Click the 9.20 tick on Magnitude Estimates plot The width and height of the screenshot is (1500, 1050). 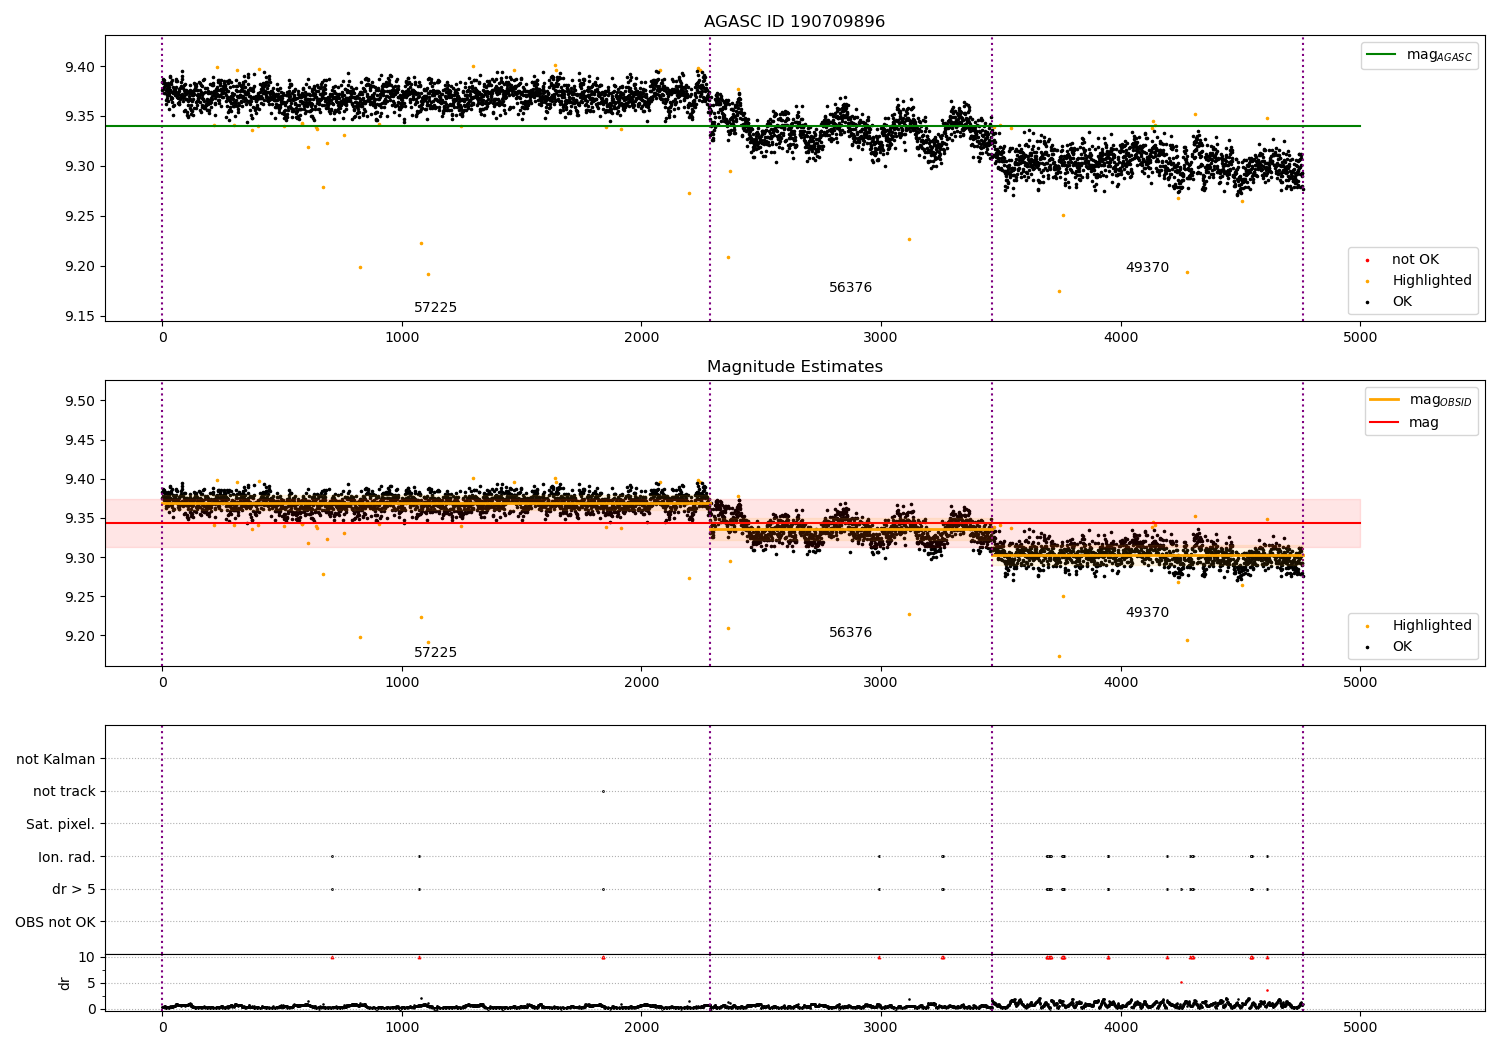[x=81, y=637]
